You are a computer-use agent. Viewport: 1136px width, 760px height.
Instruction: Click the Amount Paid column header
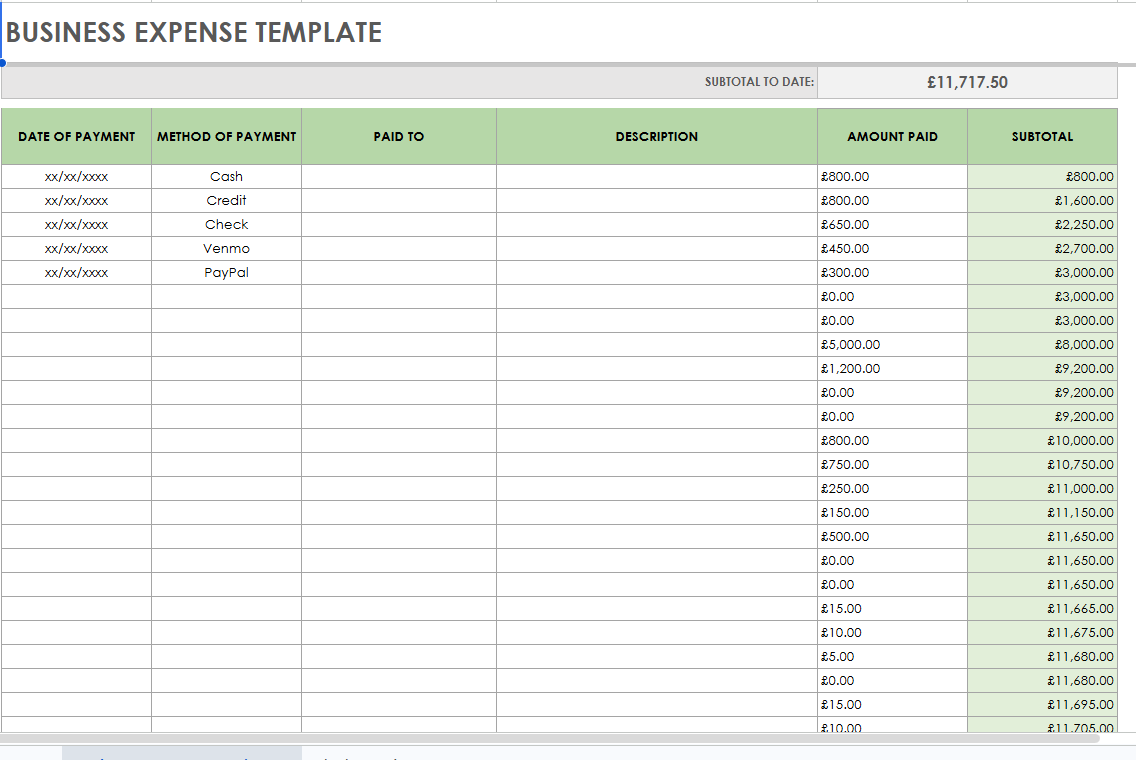[x=892, y=136]
